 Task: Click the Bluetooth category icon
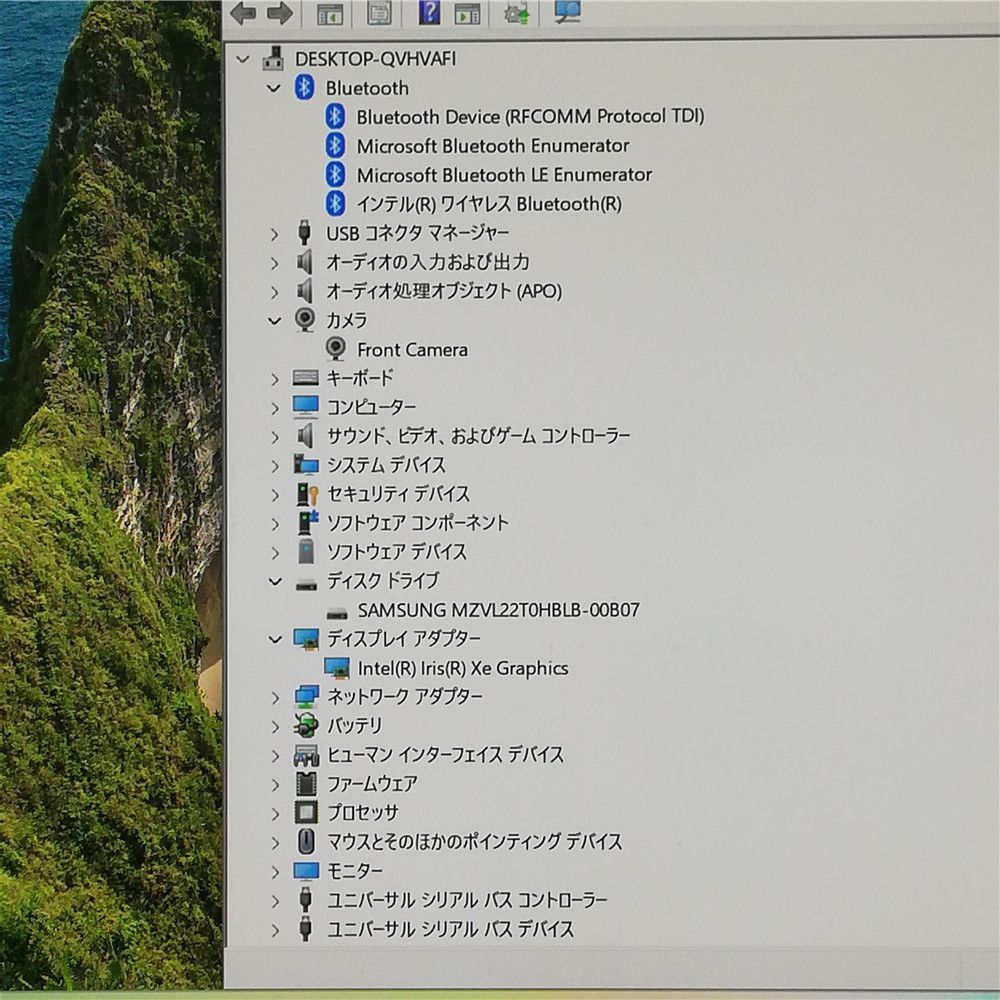[x=304, y=87]
